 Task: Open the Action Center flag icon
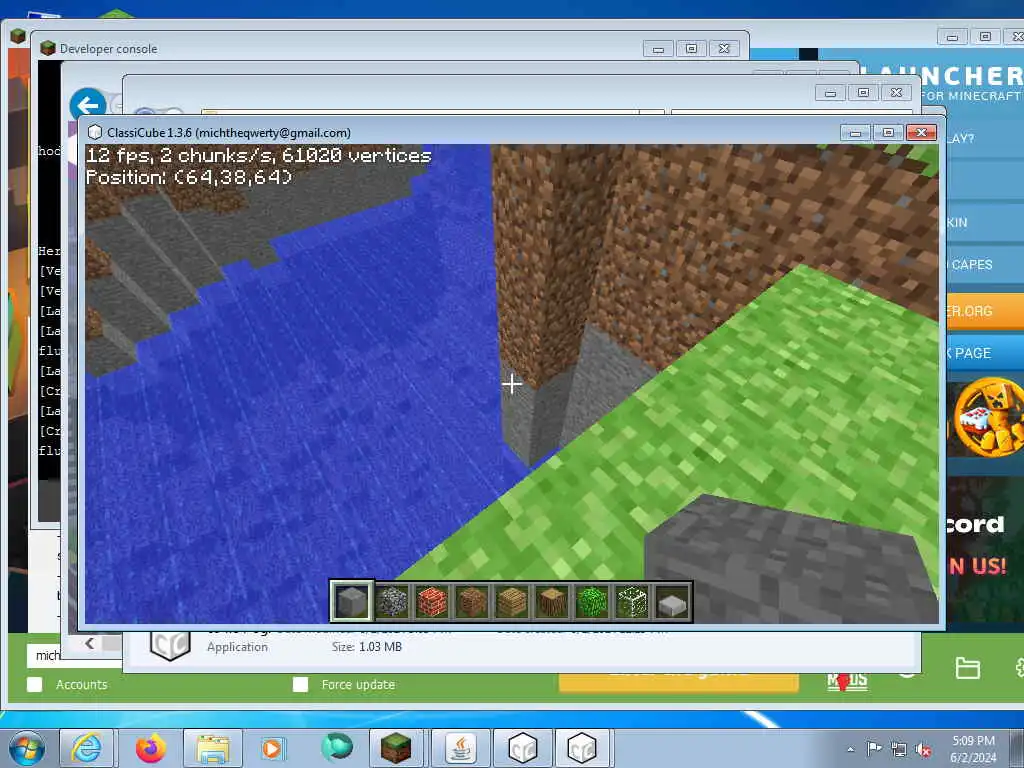(x=874, y=749)
